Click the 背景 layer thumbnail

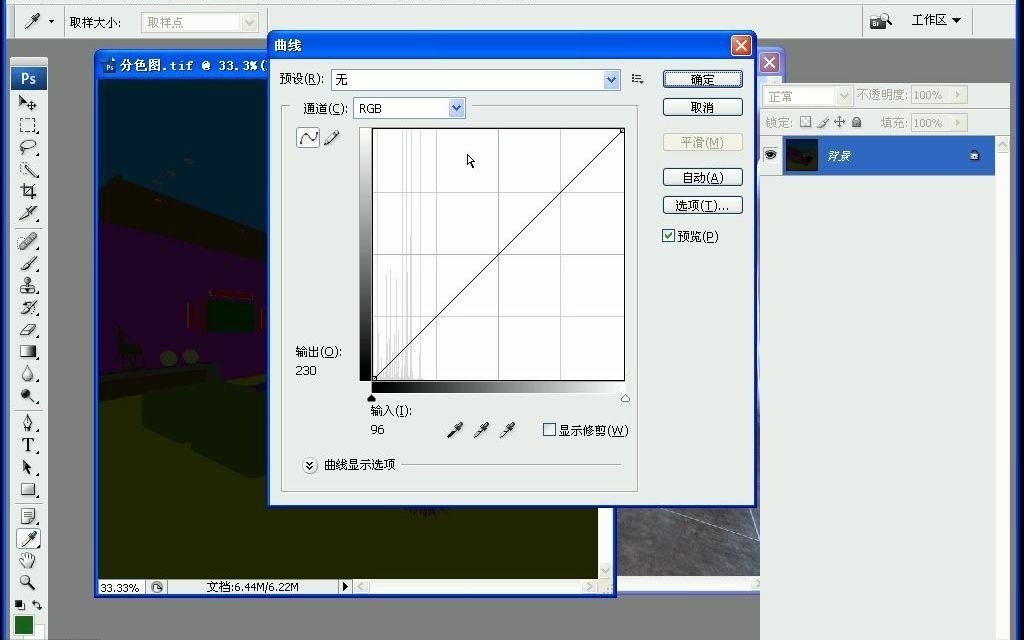[801, 155]
